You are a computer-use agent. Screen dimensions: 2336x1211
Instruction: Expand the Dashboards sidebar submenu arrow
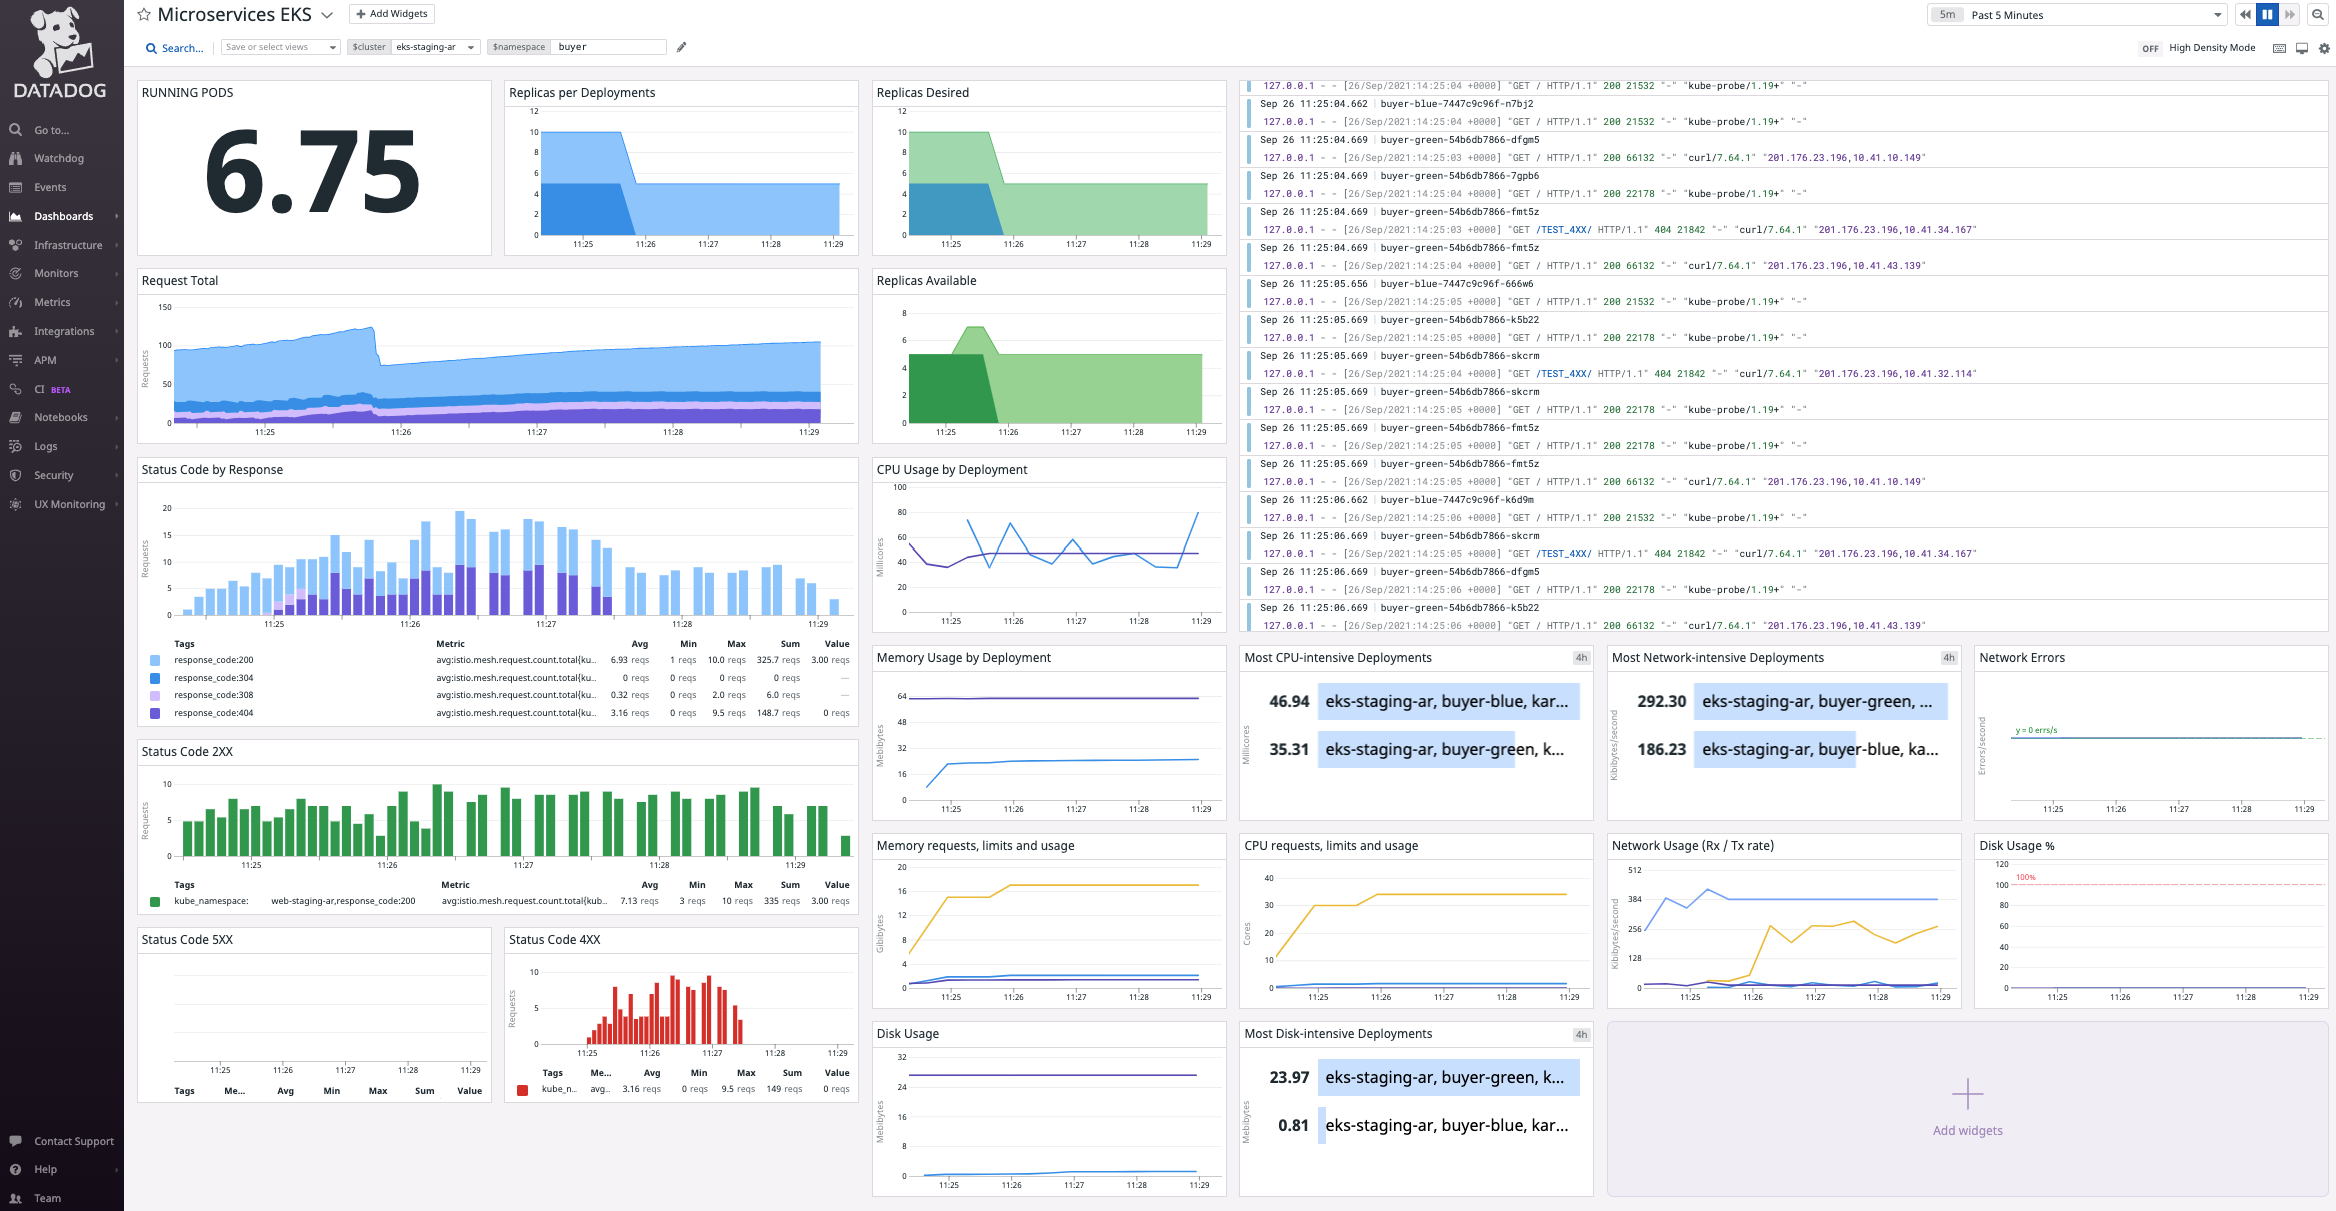[116, 216]
